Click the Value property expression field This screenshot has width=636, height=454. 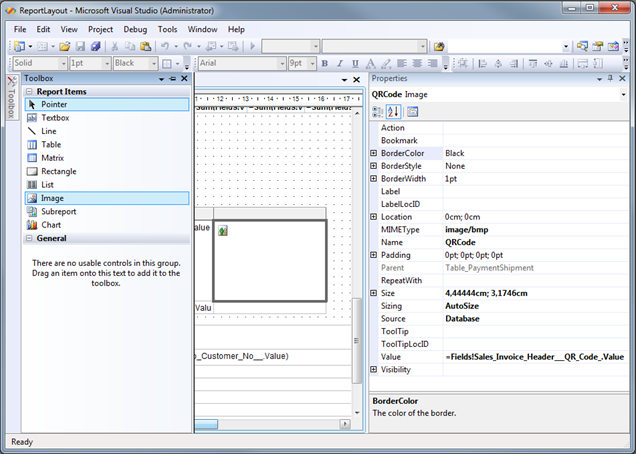pyautogui.click(x=534, y=356)
